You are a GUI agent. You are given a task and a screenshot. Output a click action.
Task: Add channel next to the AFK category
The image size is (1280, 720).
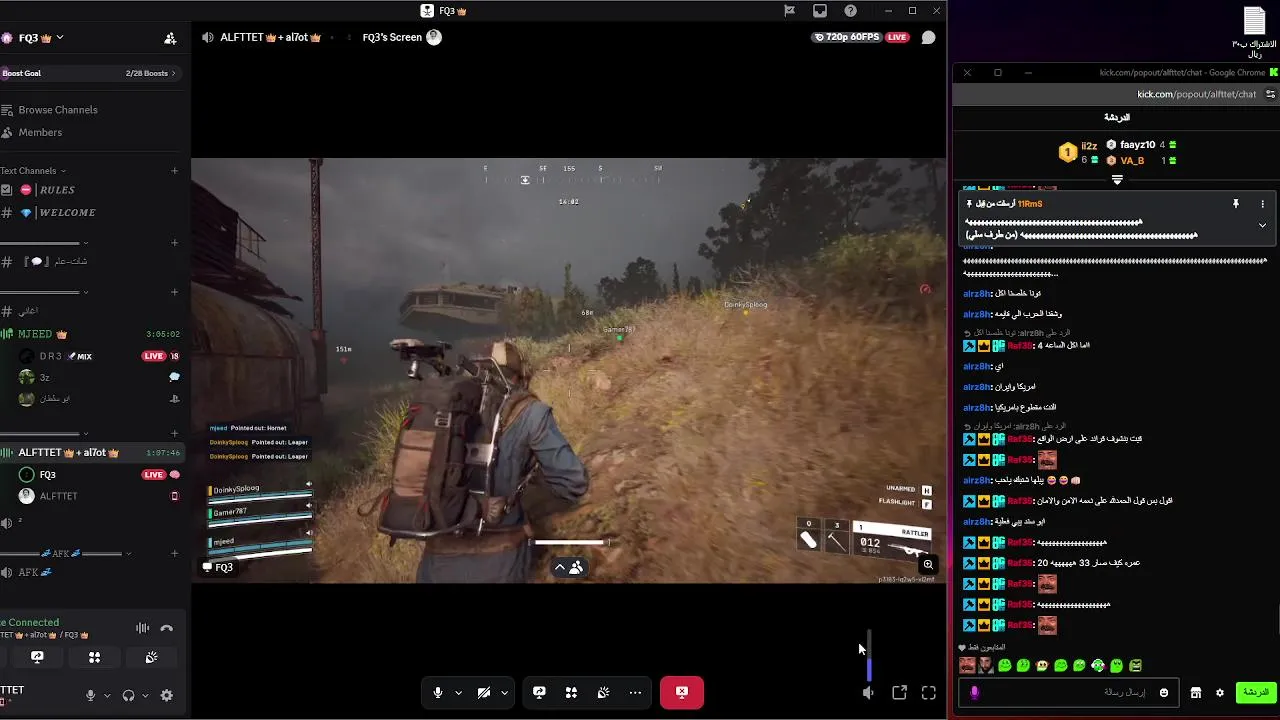[174, 553]
